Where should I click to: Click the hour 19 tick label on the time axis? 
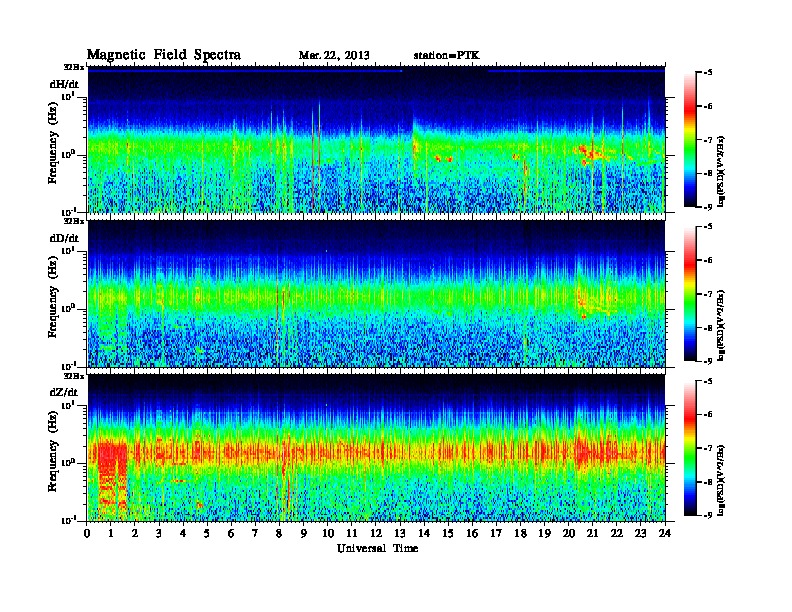click(544, 534)
